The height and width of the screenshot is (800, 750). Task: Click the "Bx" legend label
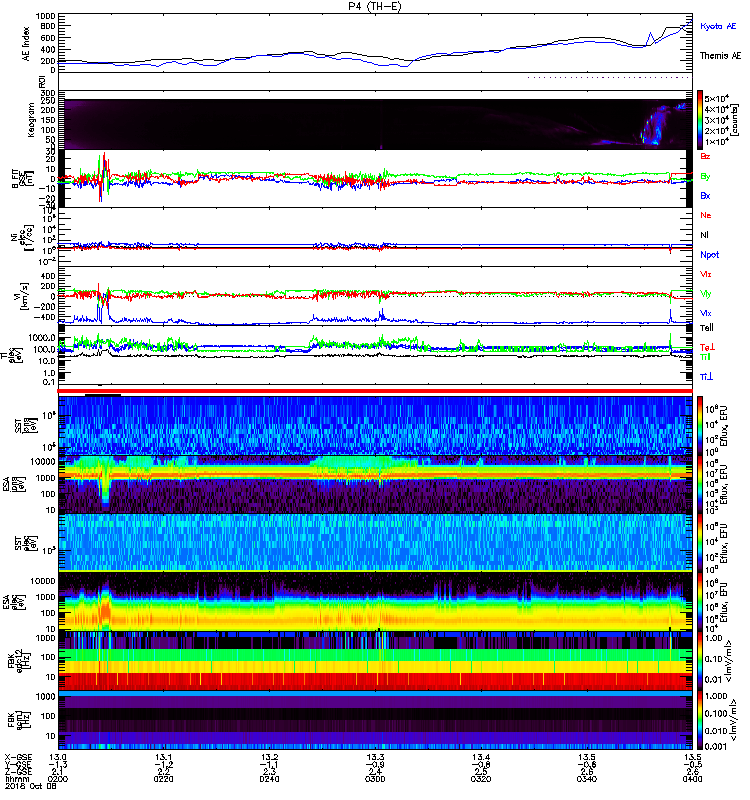tap(705, 196)
